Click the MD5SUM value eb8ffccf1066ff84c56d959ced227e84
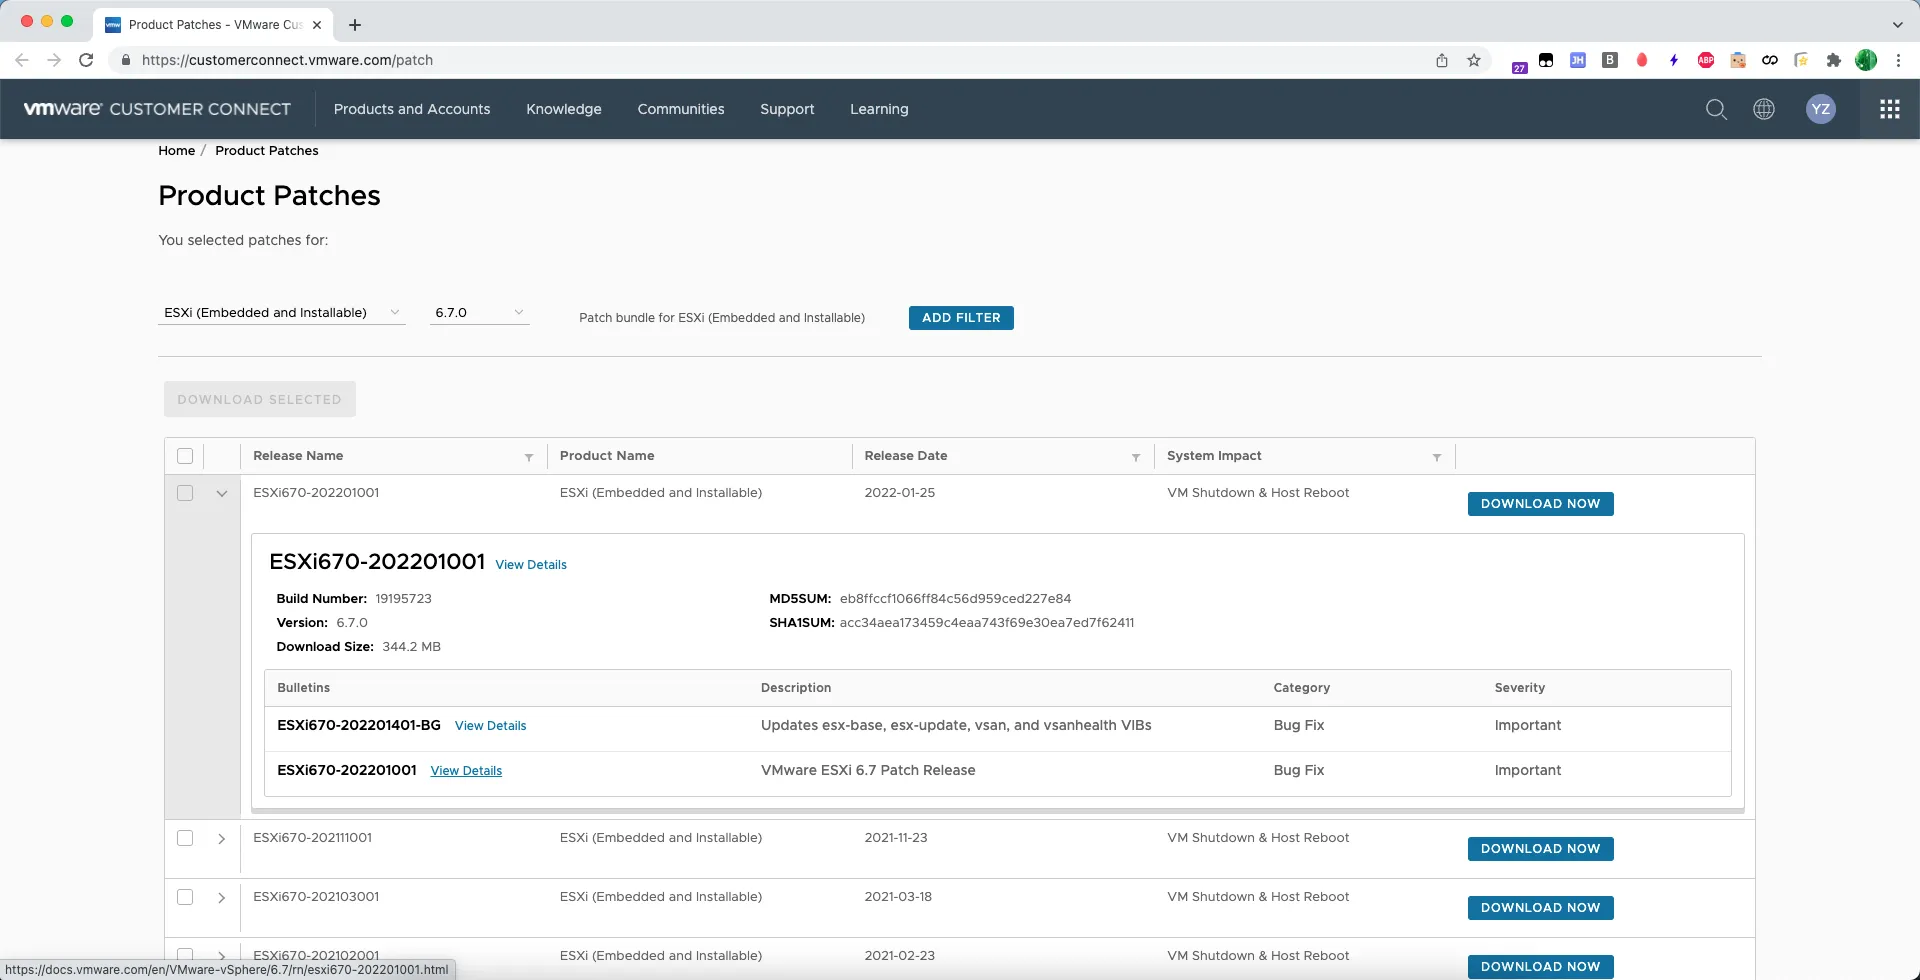 (x=955, y=599)
